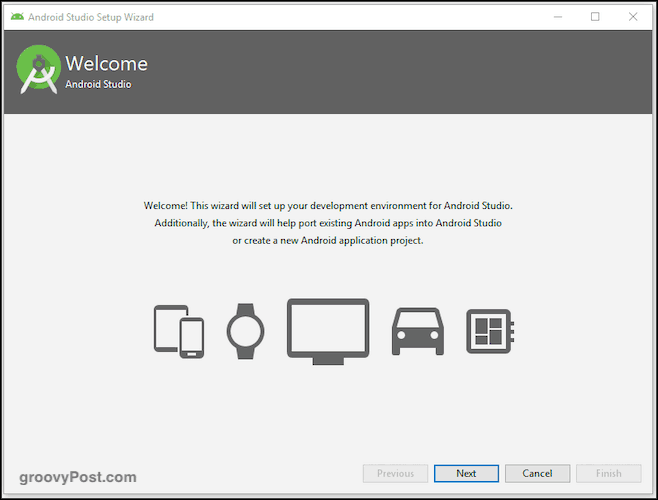This screenshot has height=500, width=658.
Task: Click the car Android Auto icon
Action: point(418,332)
